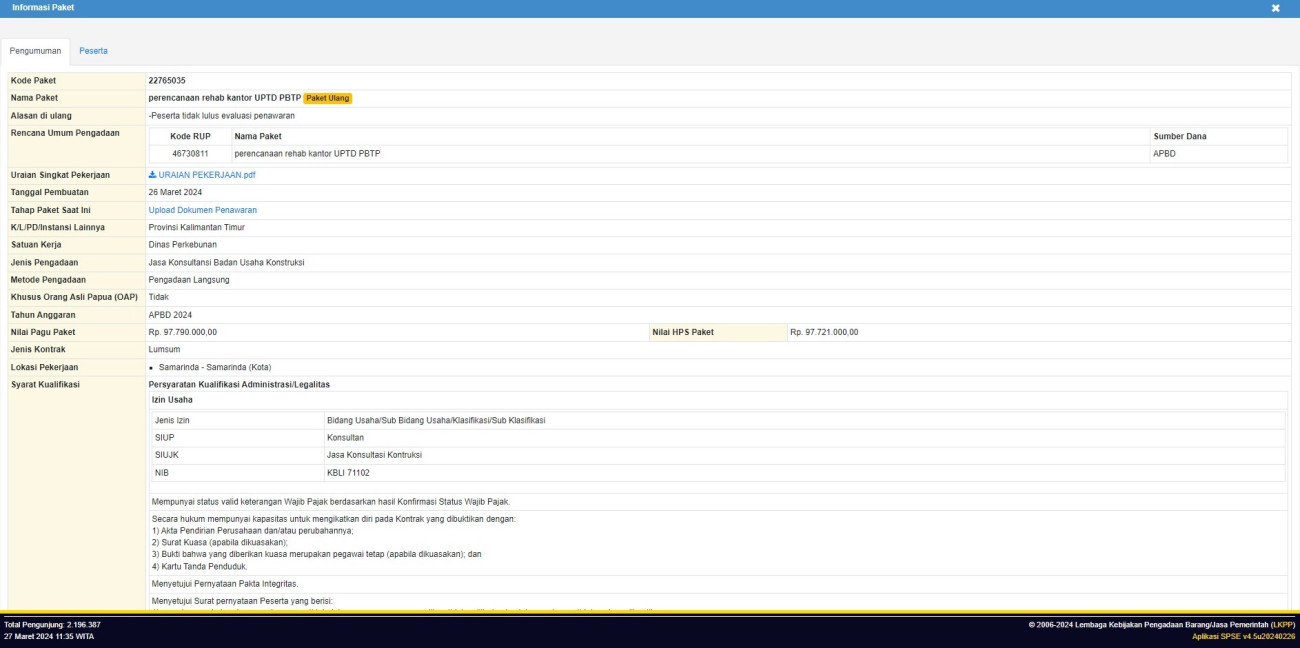This screenshot has width=1300, height=648.
Task: Open the URAIAN PEKERJAAN.pdf link
Action: [207, 175]
